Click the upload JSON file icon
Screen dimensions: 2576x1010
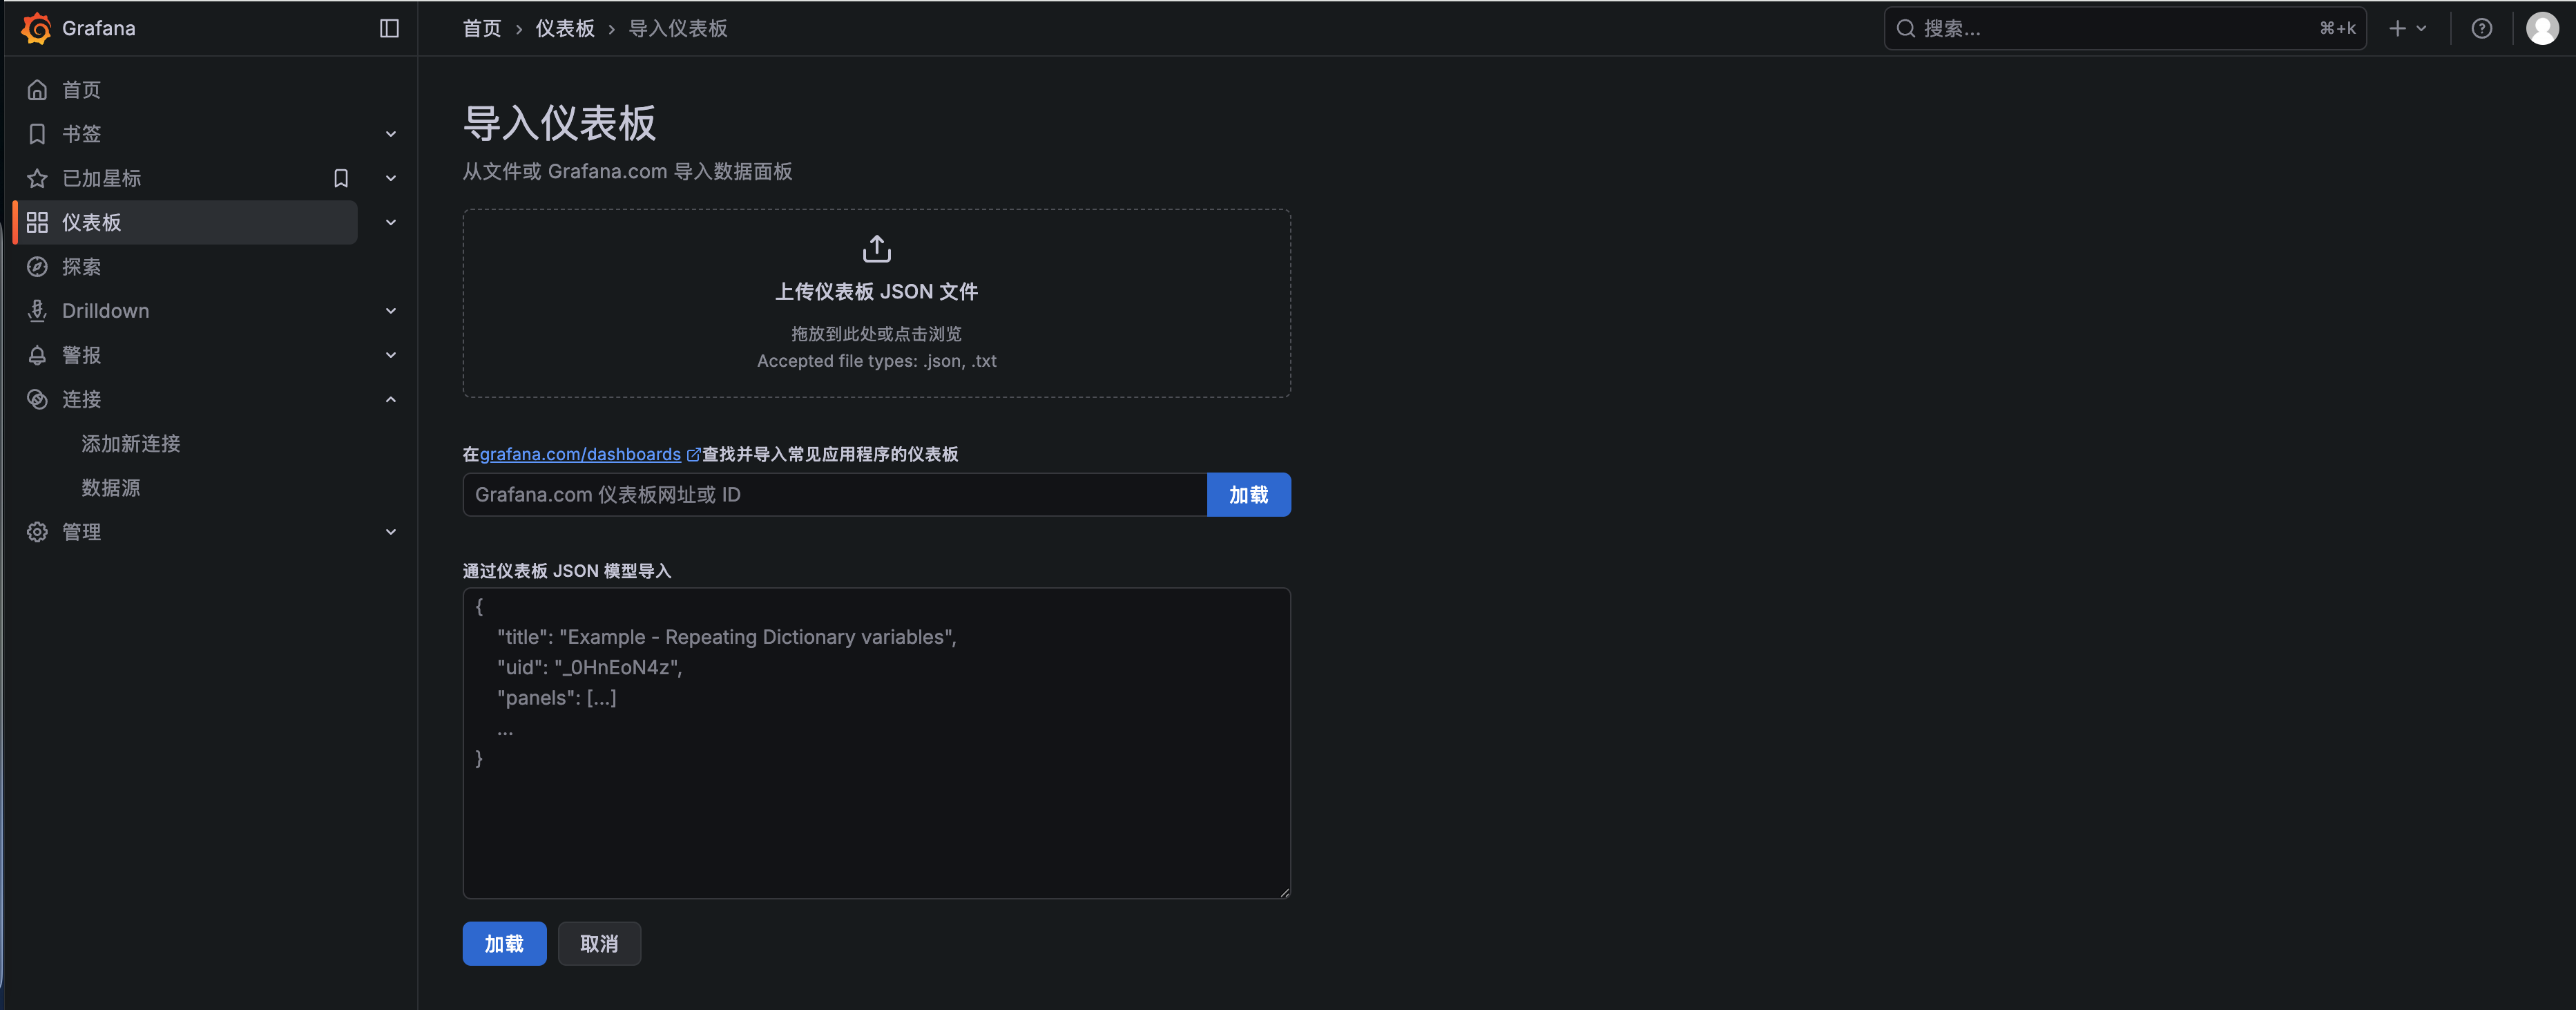point(876,248)
